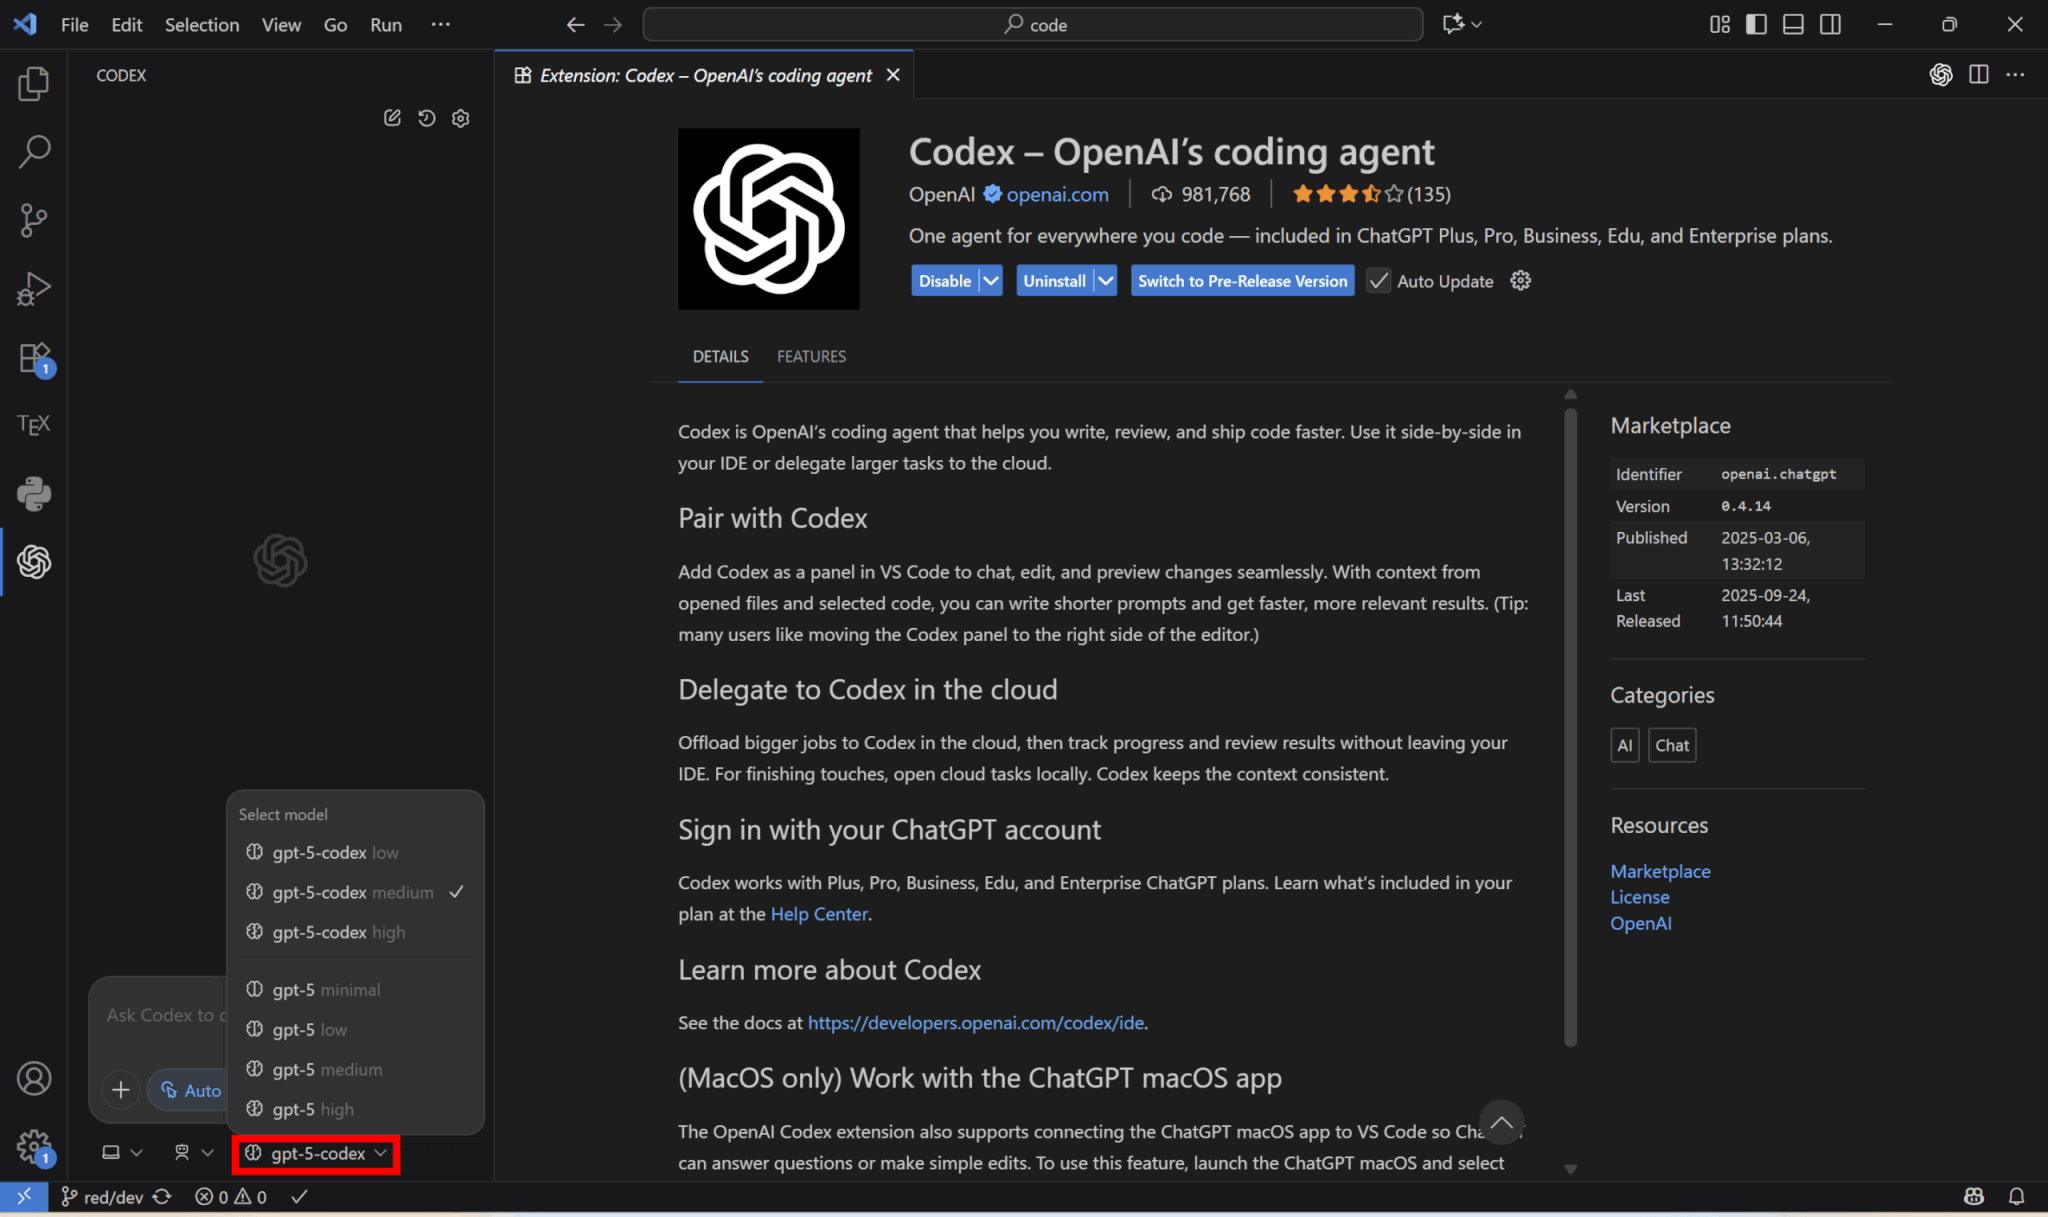Screen dimensions: 2048x1217
Task: Open Run and Debug view
Action: click(33, 289)
